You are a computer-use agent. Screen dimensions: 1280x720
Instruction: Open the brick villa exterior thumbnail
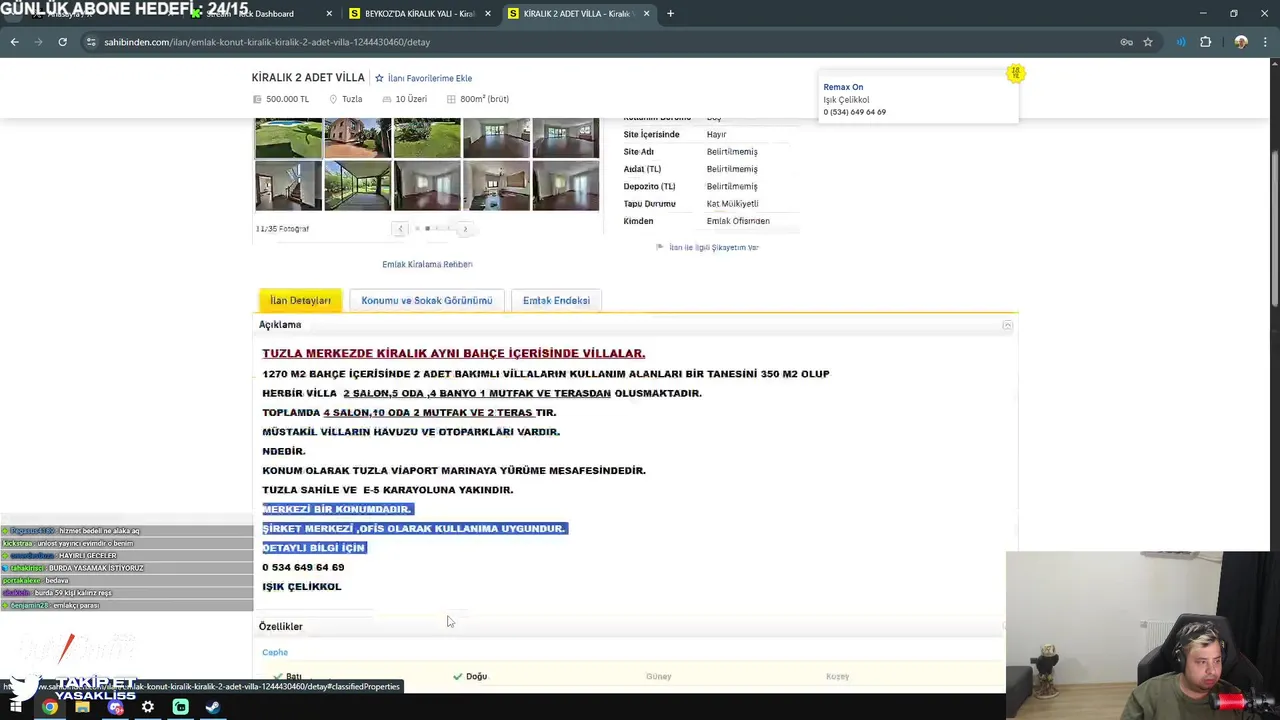[x=358, y=138]
